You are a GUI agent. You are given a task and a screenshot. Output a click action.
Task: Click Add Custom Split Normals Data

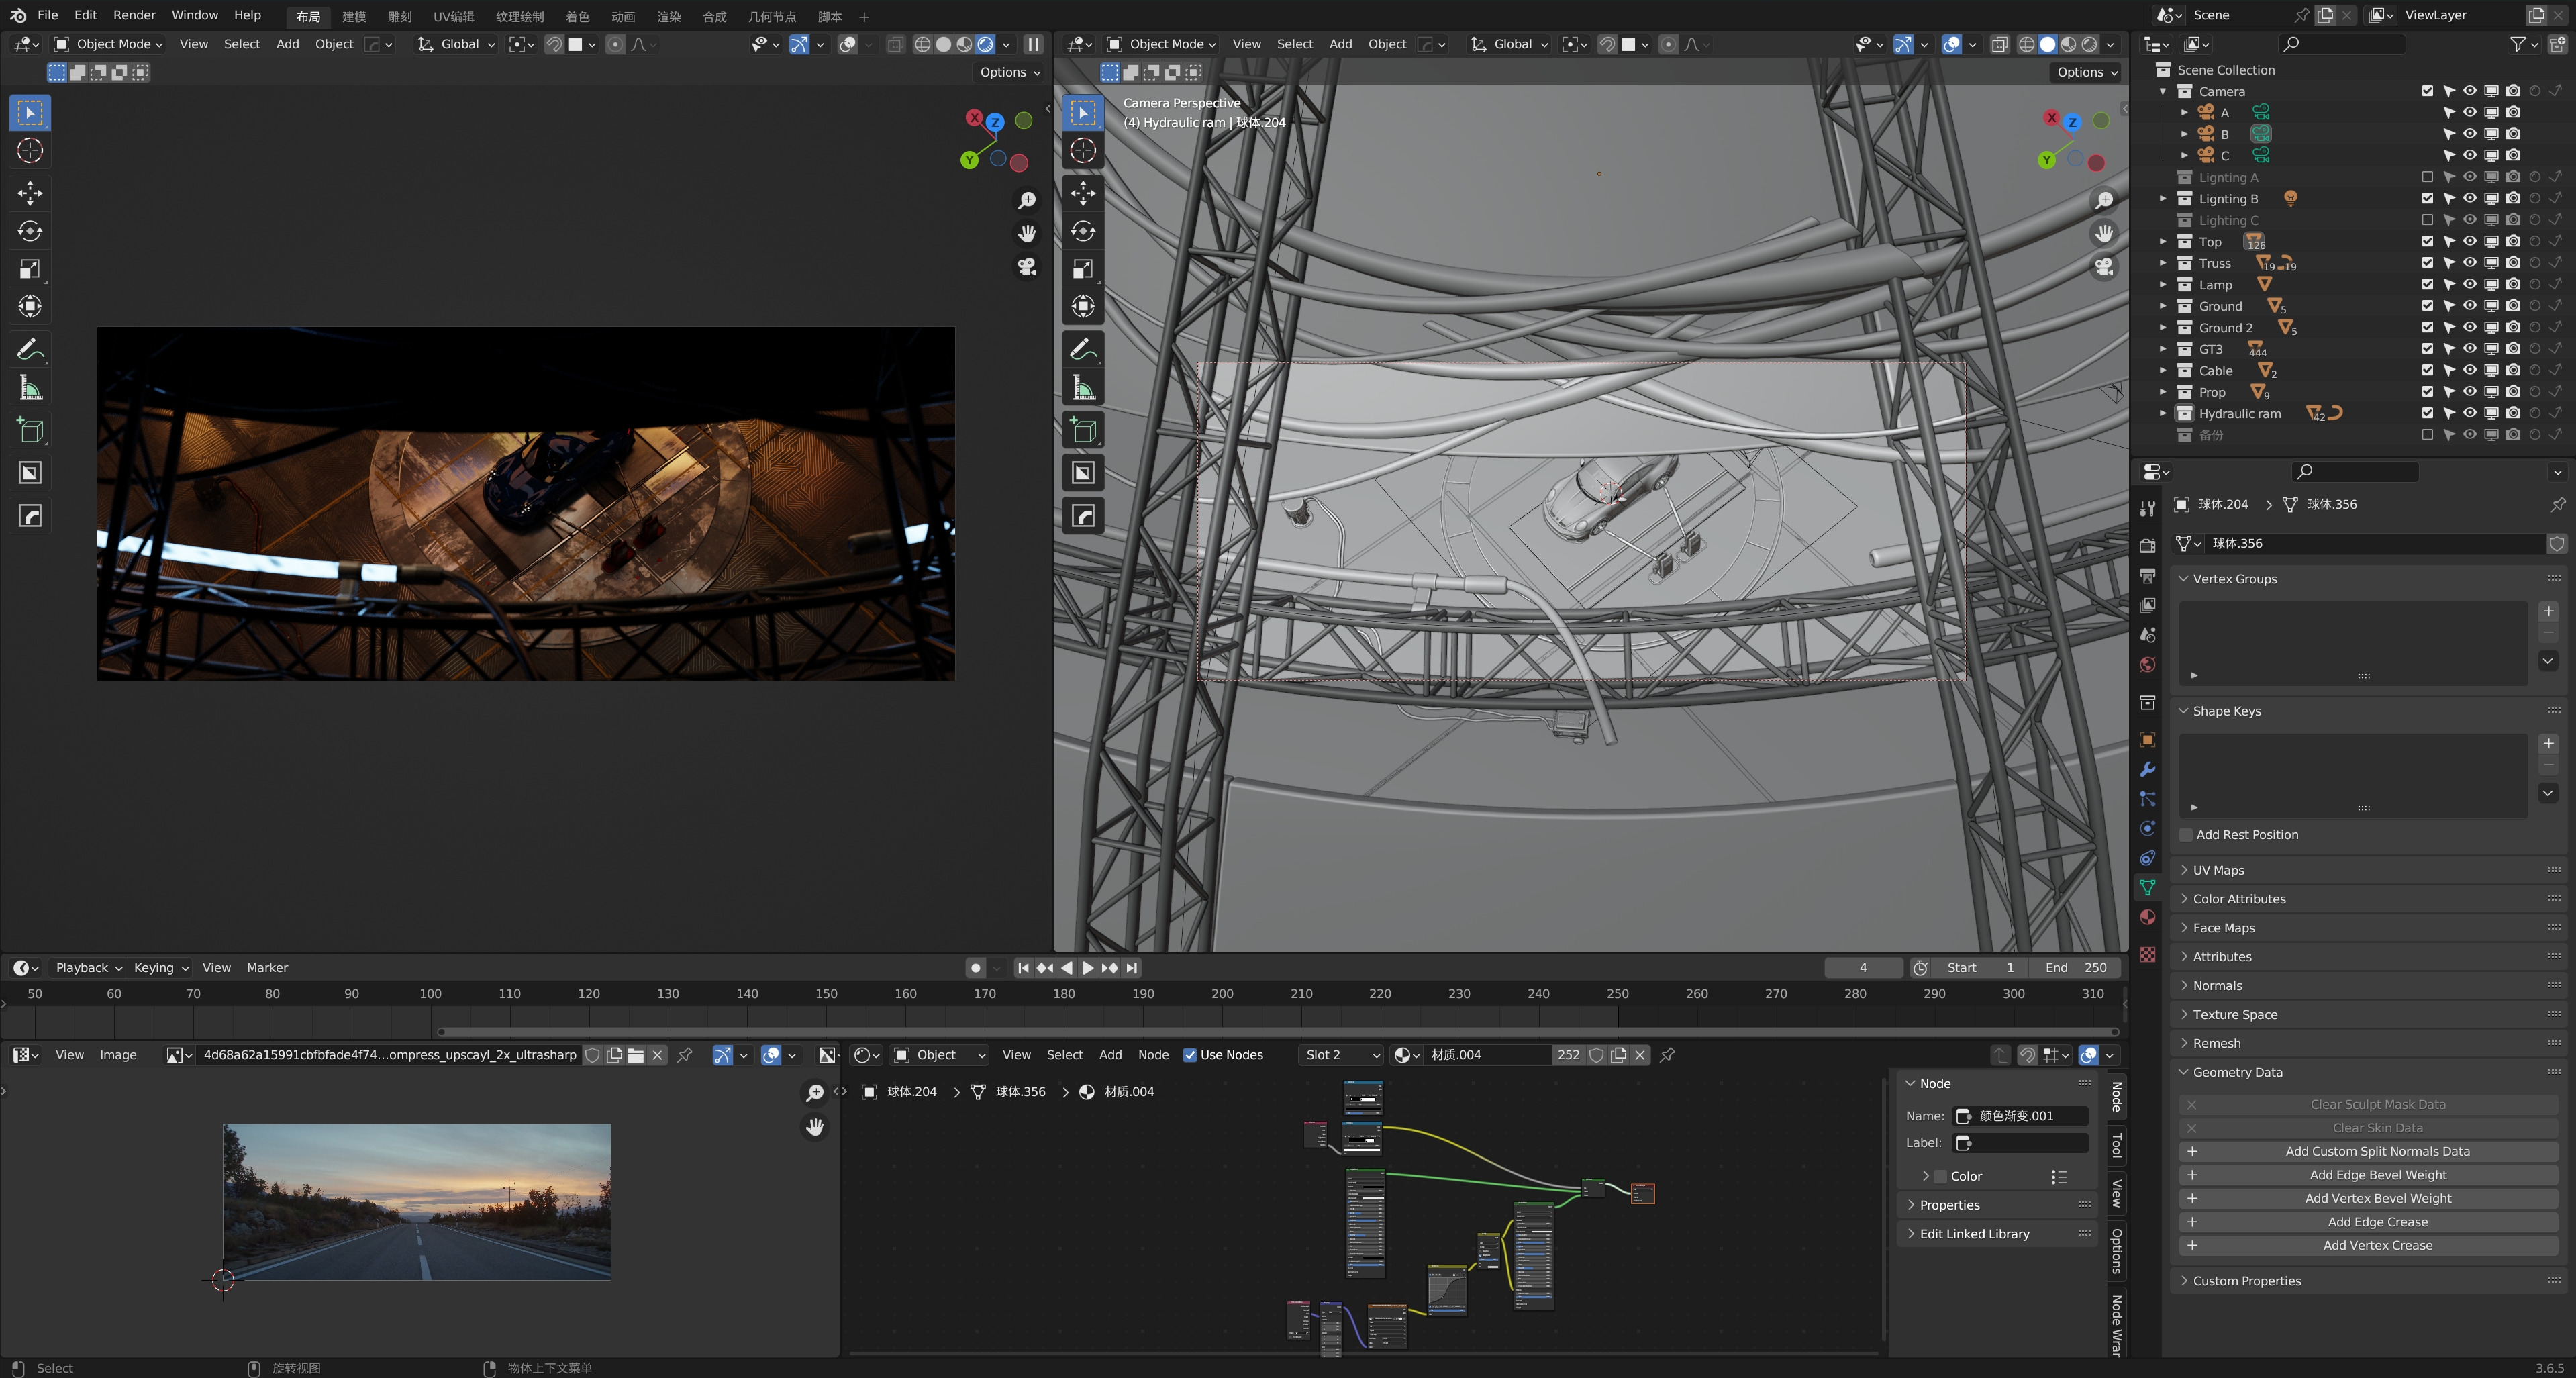(2368, 1152)
